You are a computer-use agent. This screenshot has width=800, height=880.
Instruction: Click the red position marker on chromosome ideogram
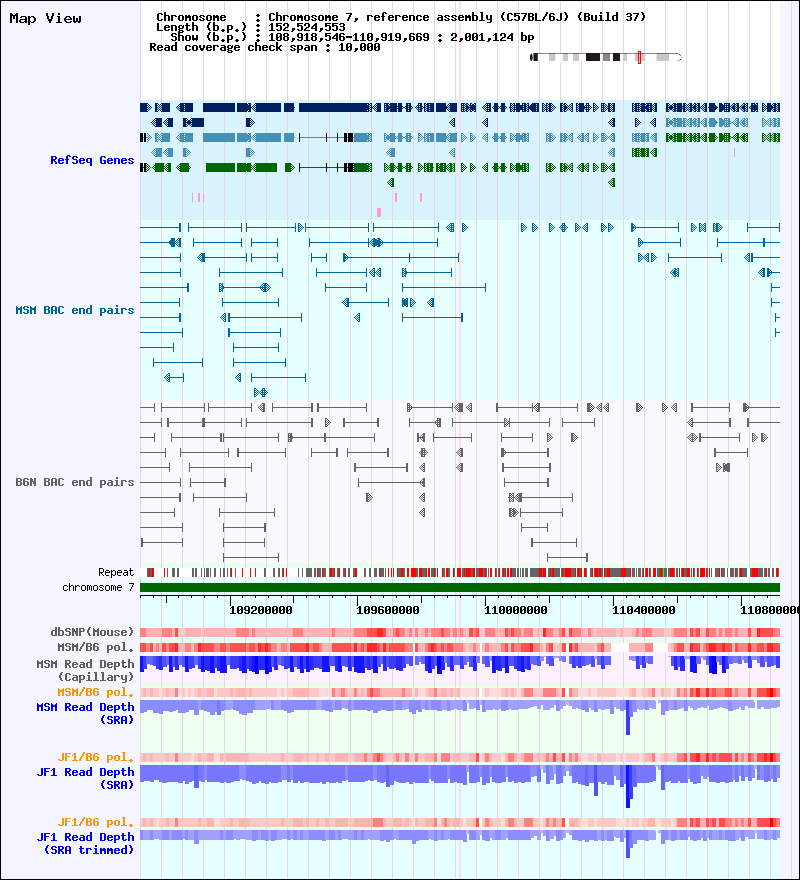click(x=639, y=57)
